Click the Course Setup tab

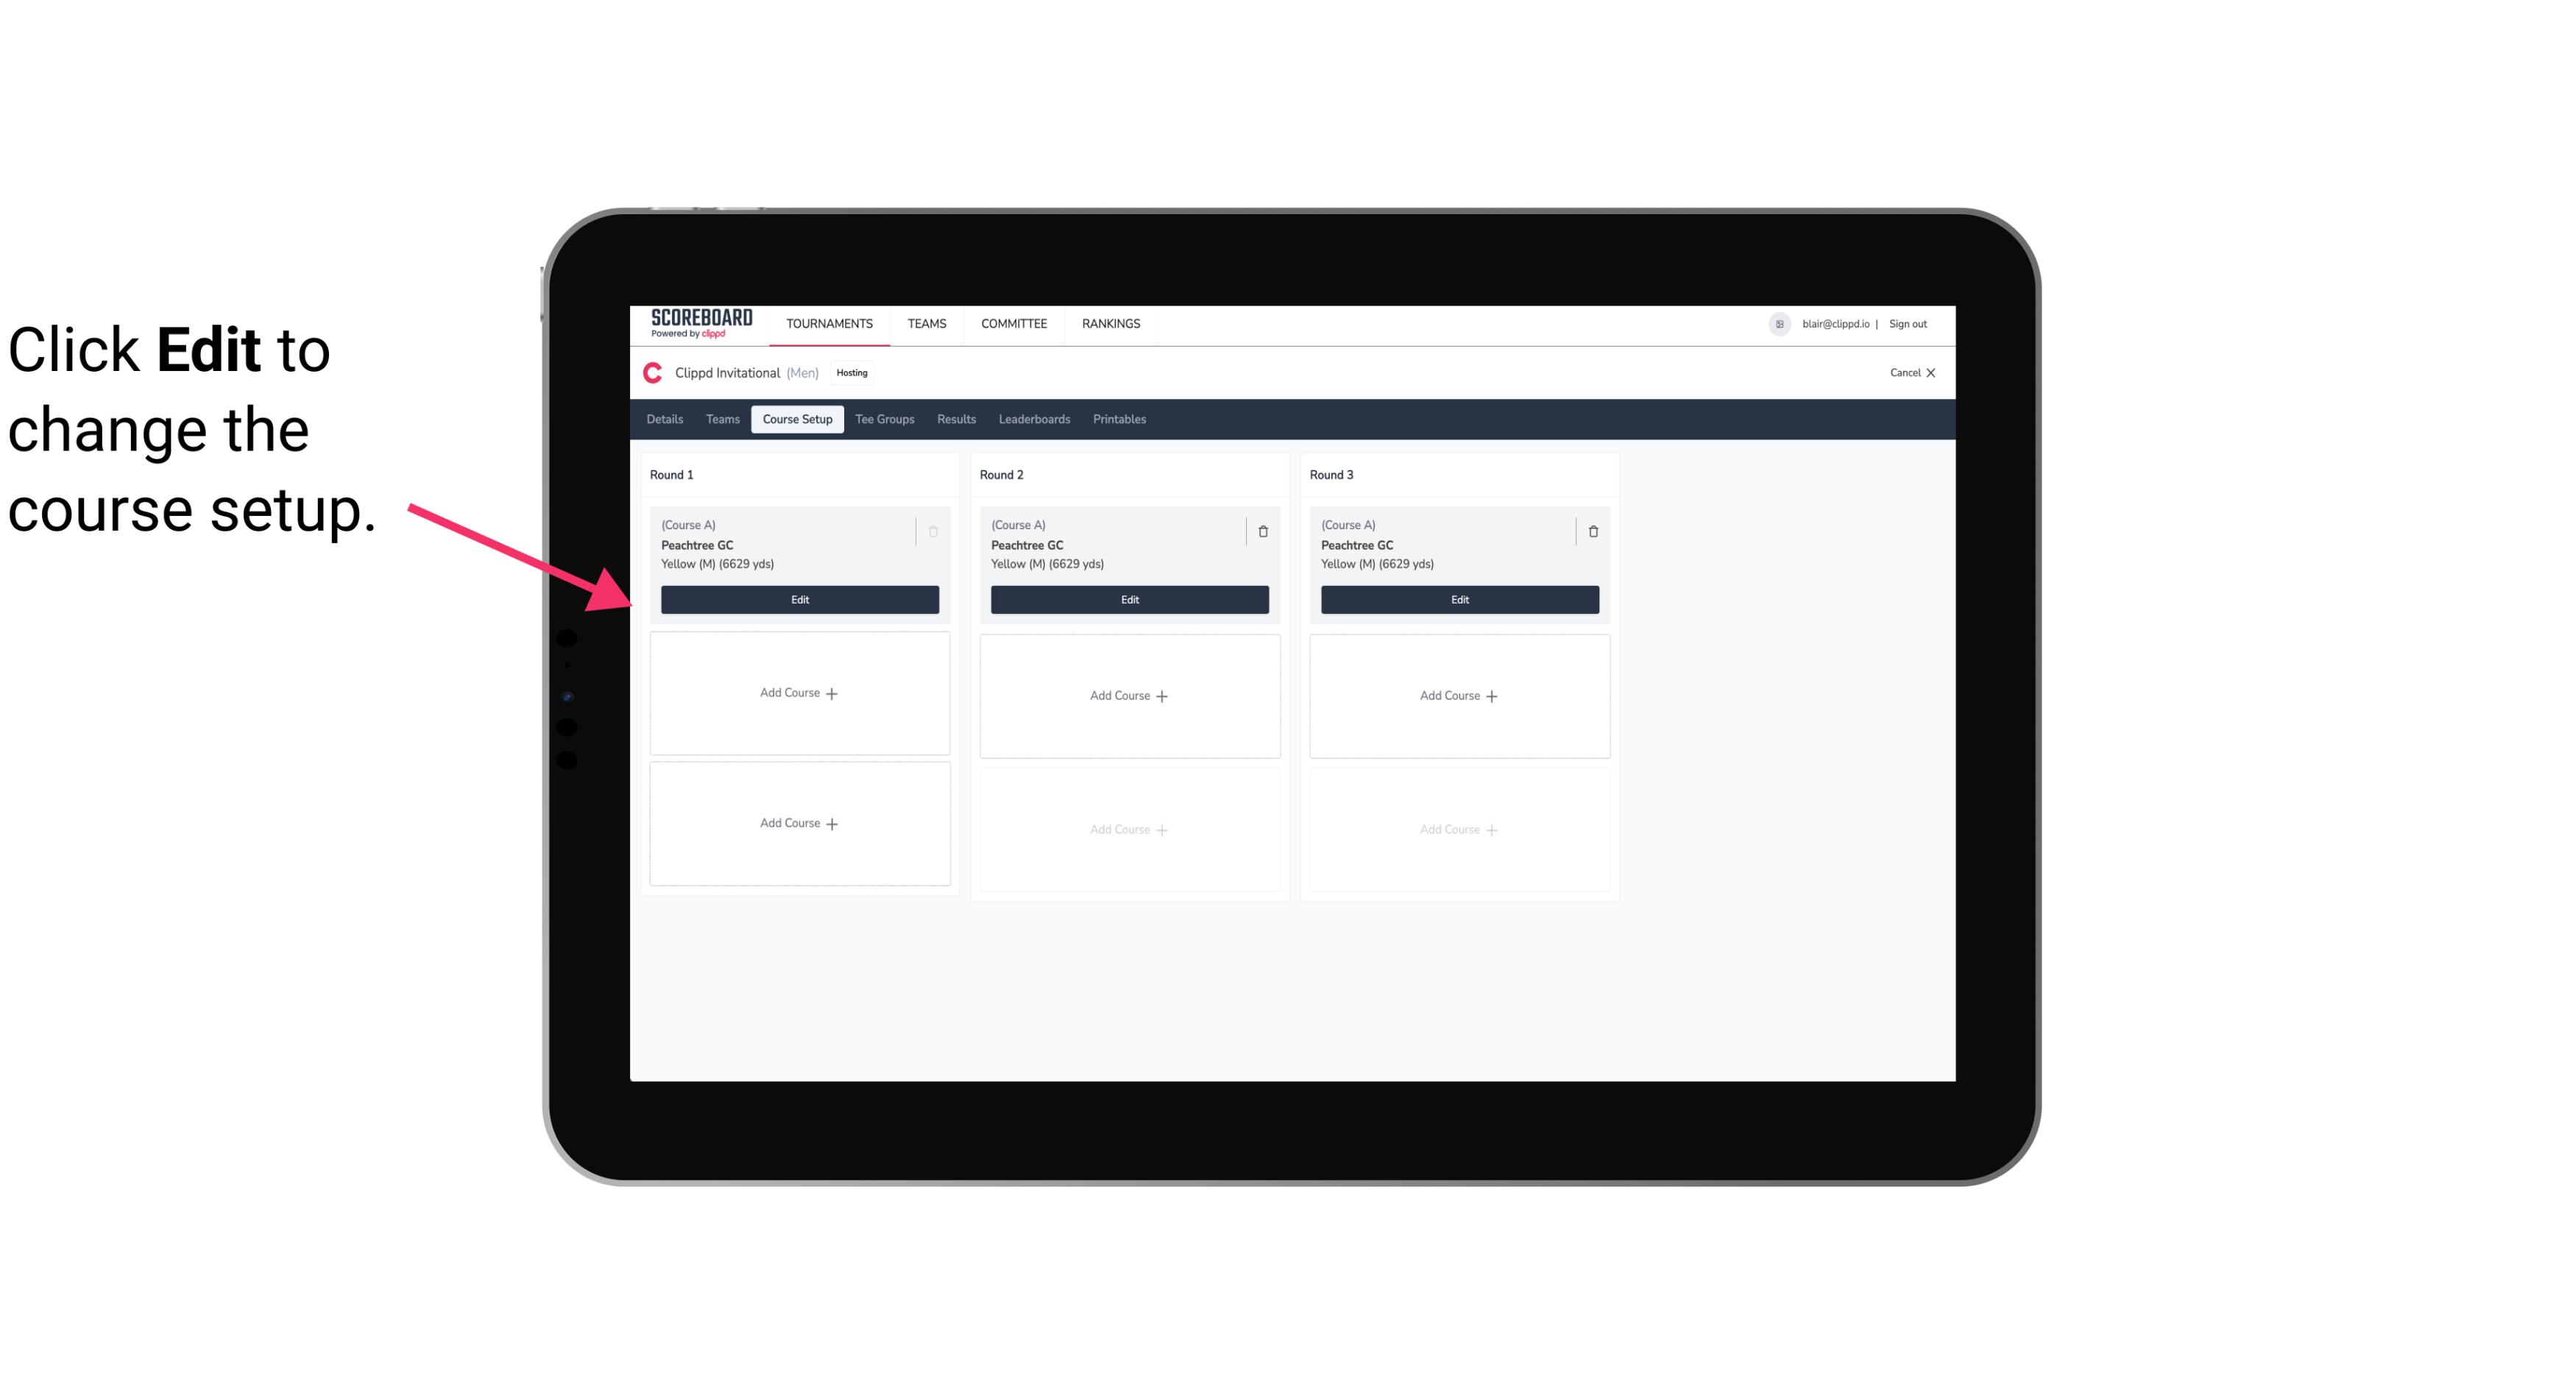(796, 420)
